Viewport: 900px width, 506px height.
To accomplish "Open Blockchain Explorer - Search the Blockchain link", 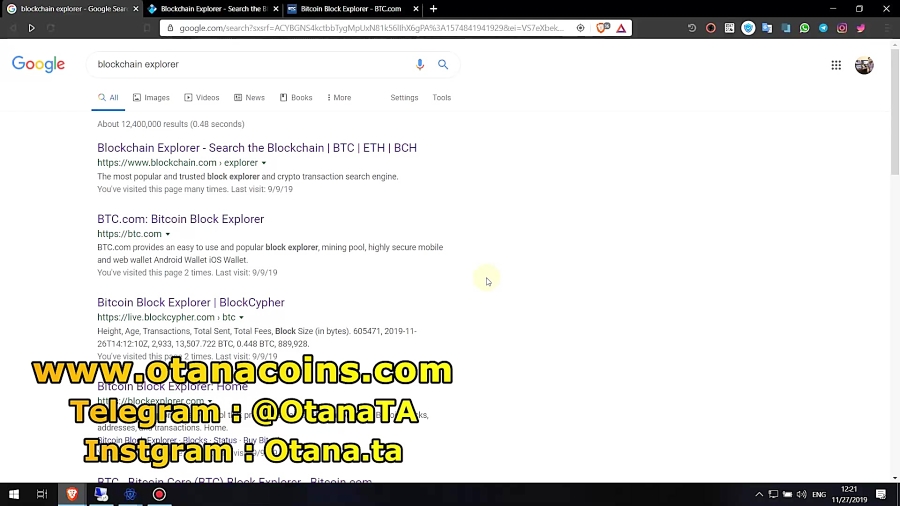I will (257, 148).
